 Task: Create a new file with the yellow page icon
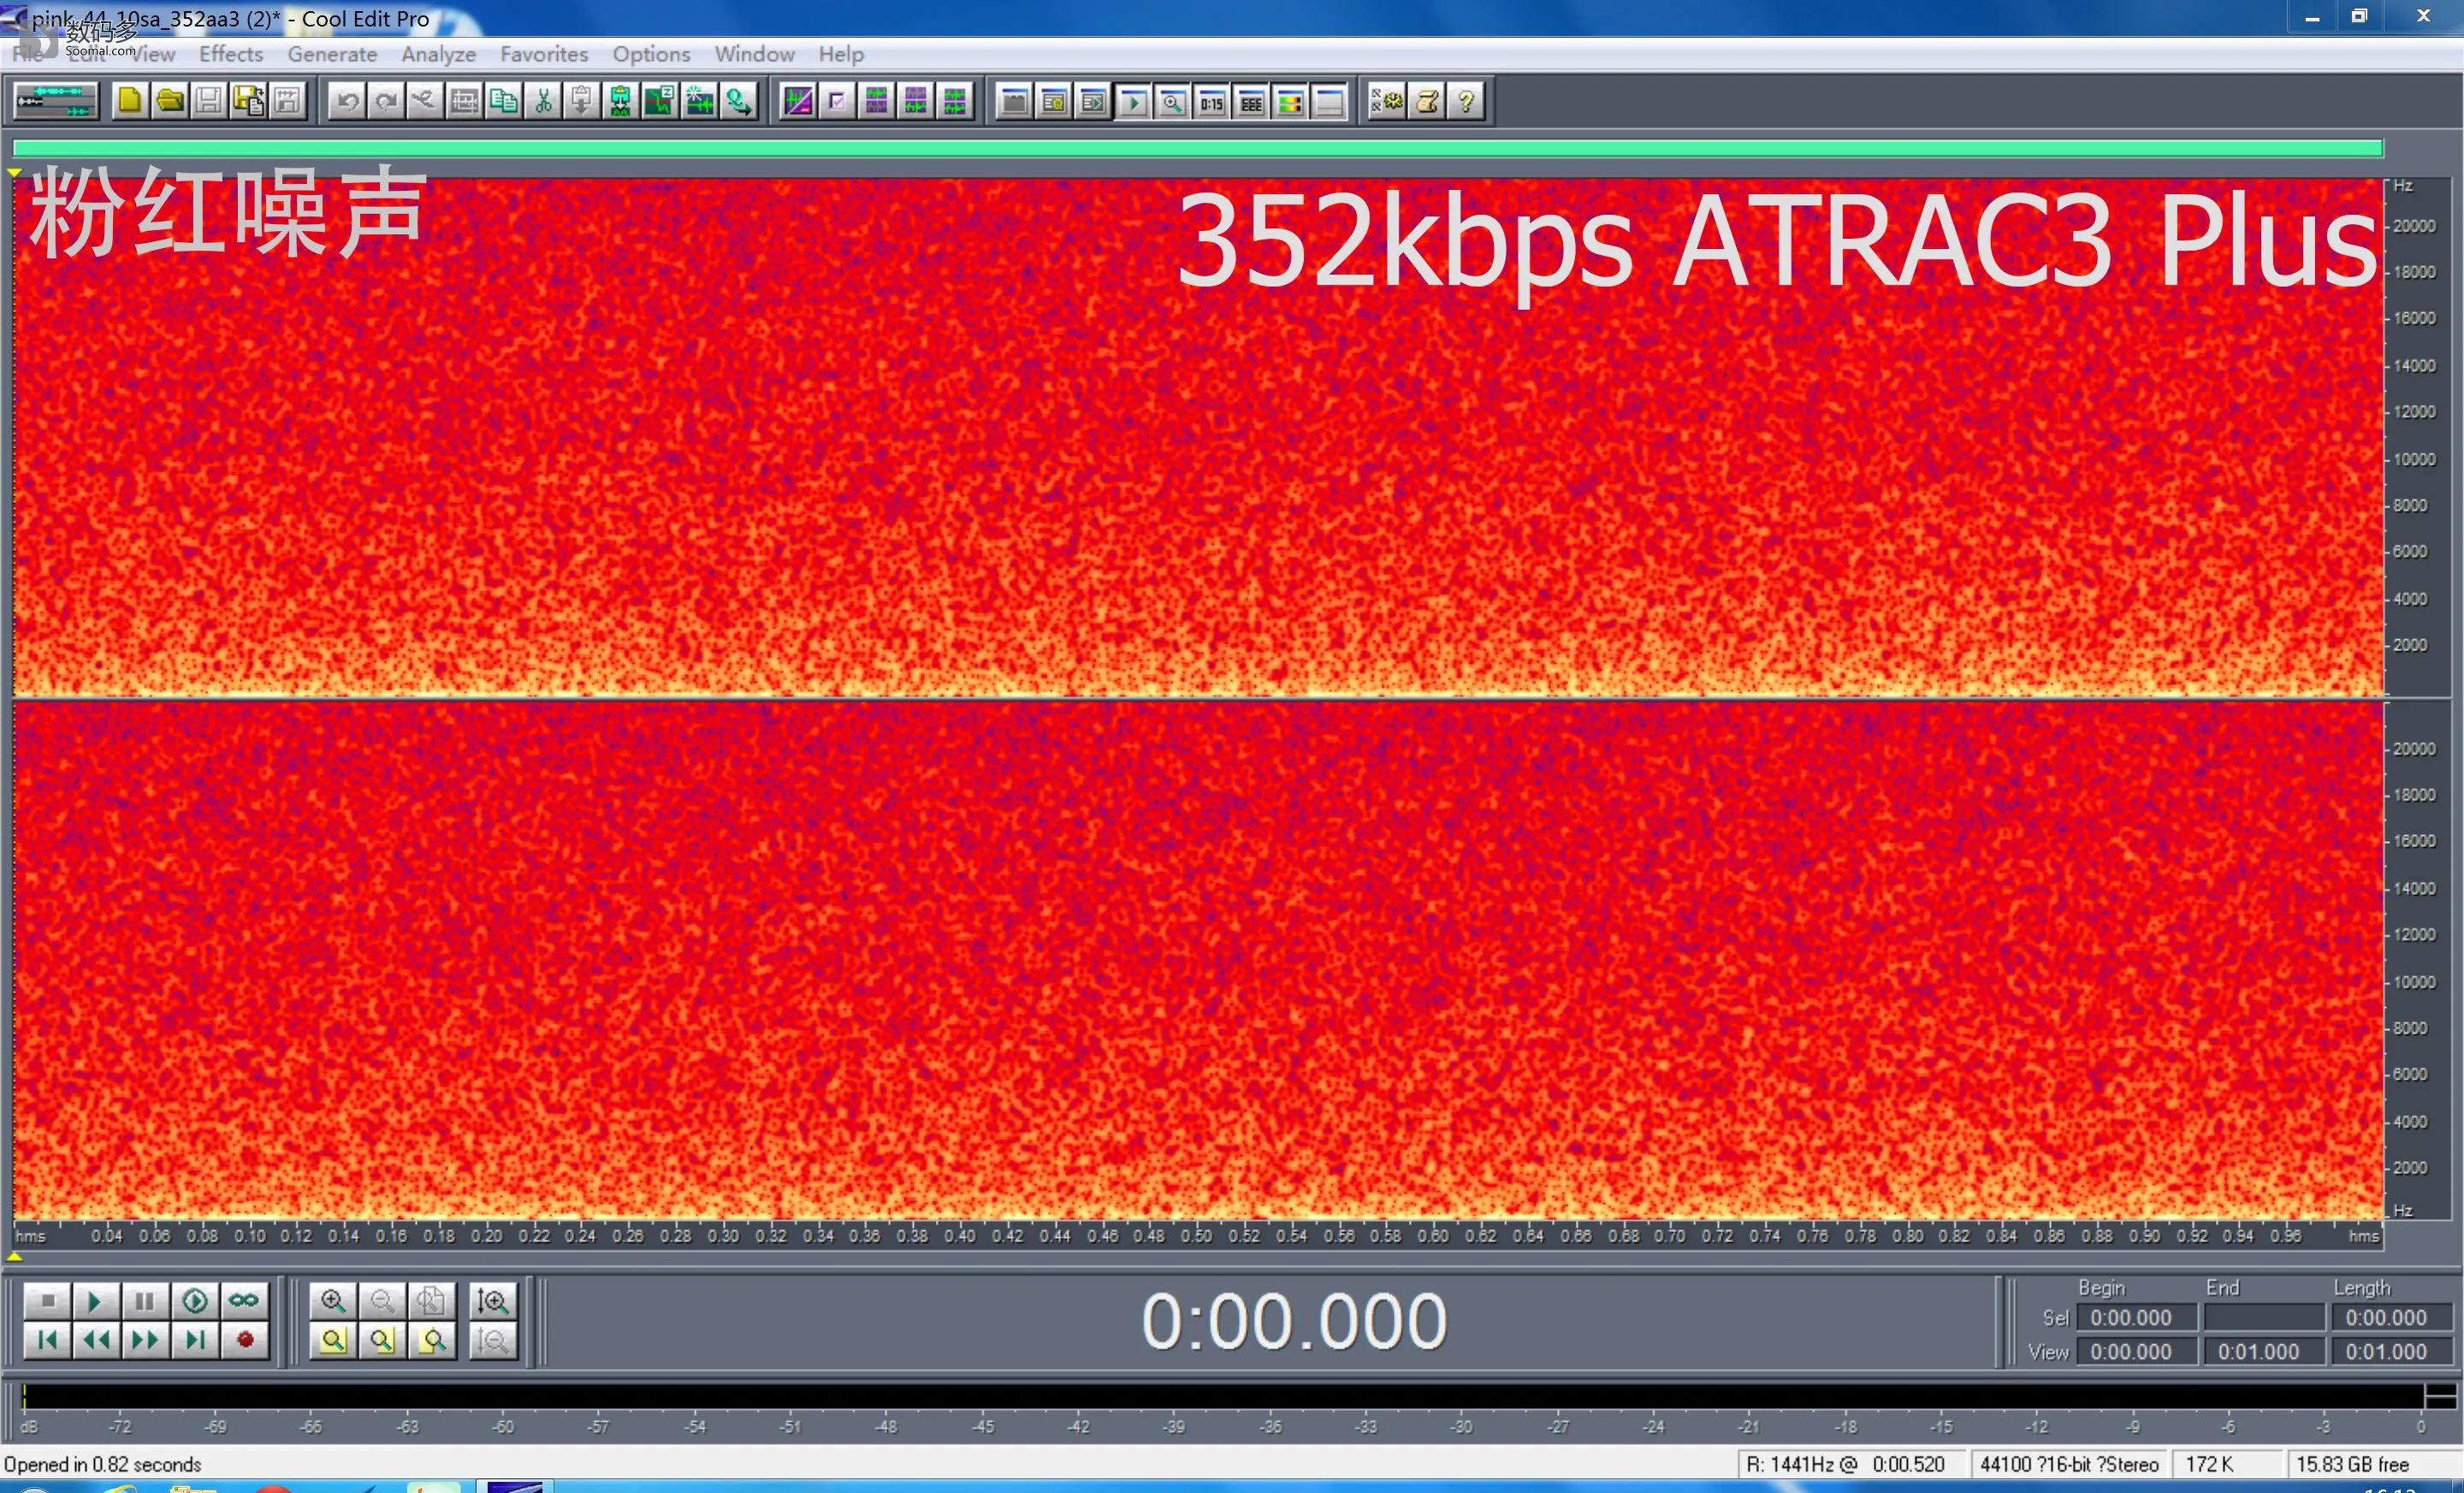pyautogui.click(x=130, y=101)
